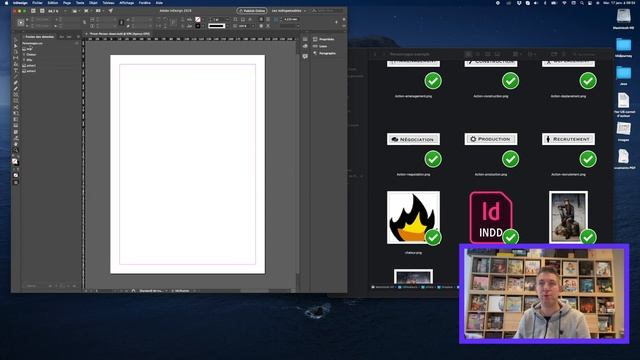Select the untitled document tab
Image resolution: width=640 pixels, height=360 pixels.
click(119, 34)
